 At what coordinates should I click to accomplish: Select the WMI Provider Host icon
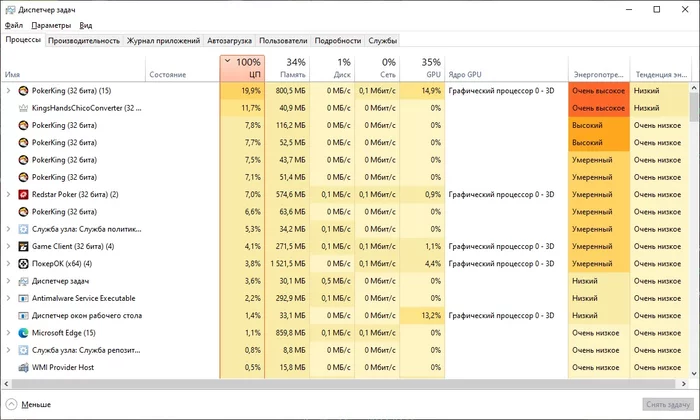pyautogui.click(x=23, y=368)
